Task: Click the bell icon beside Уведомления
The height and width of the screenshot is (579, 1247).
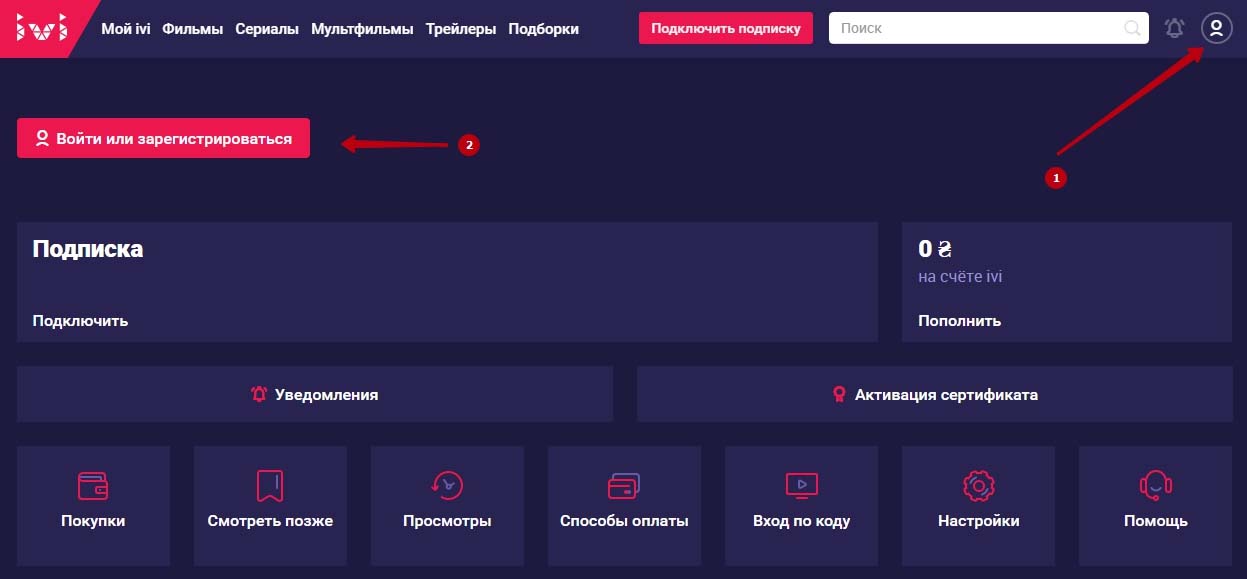Action: tap(259, 395)
